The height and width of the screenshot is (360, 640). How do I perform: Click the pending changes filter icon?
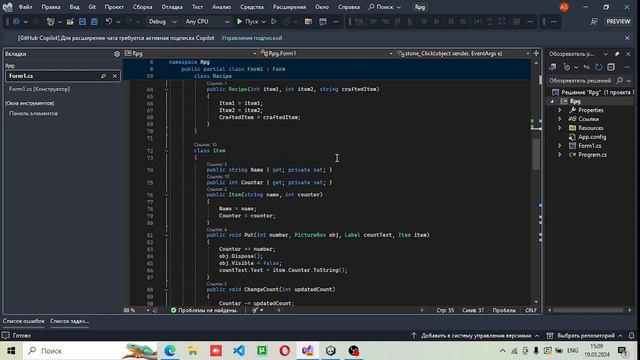(567, 67)
